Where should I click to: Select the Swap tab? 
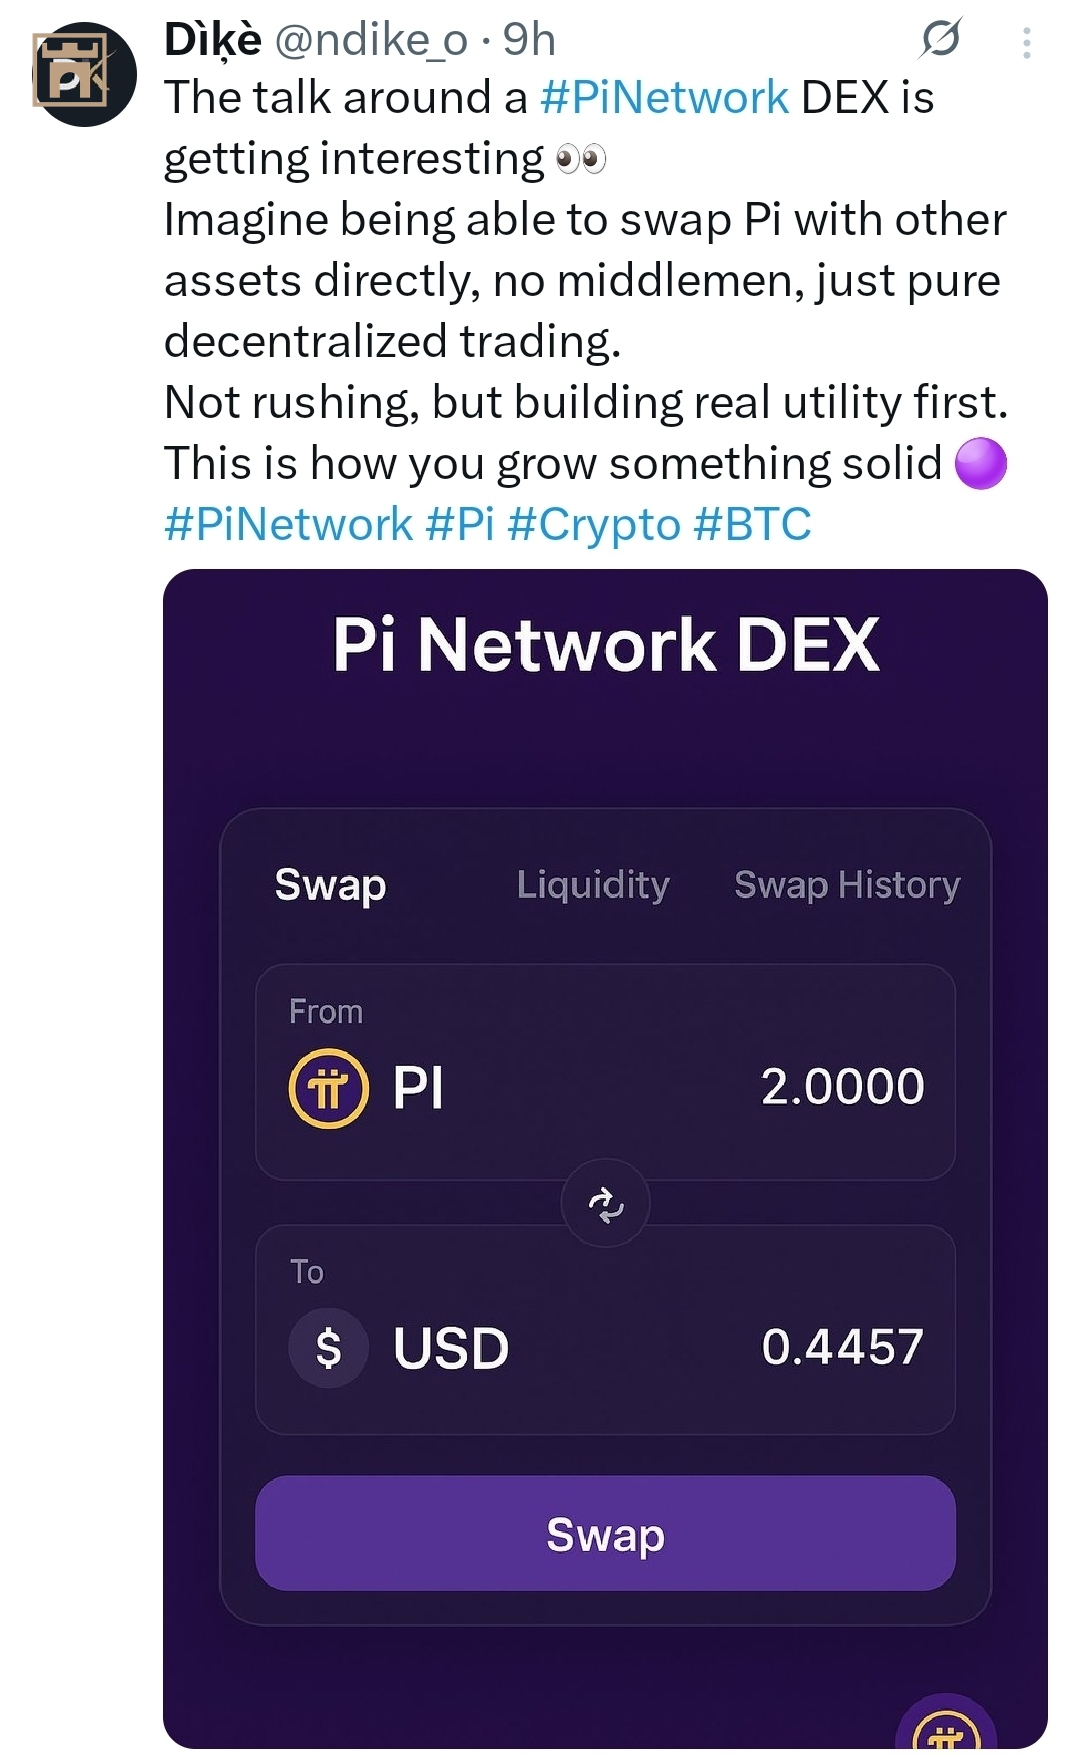tap(330, 885)
